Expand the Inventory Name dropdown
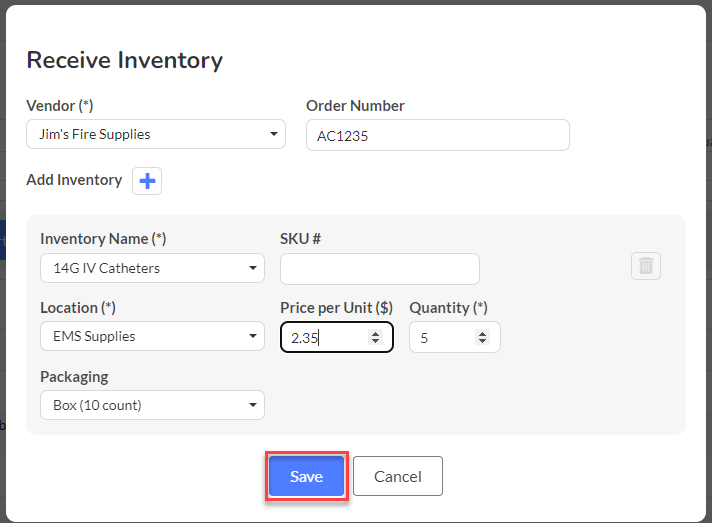 click(x=152, y=268)
